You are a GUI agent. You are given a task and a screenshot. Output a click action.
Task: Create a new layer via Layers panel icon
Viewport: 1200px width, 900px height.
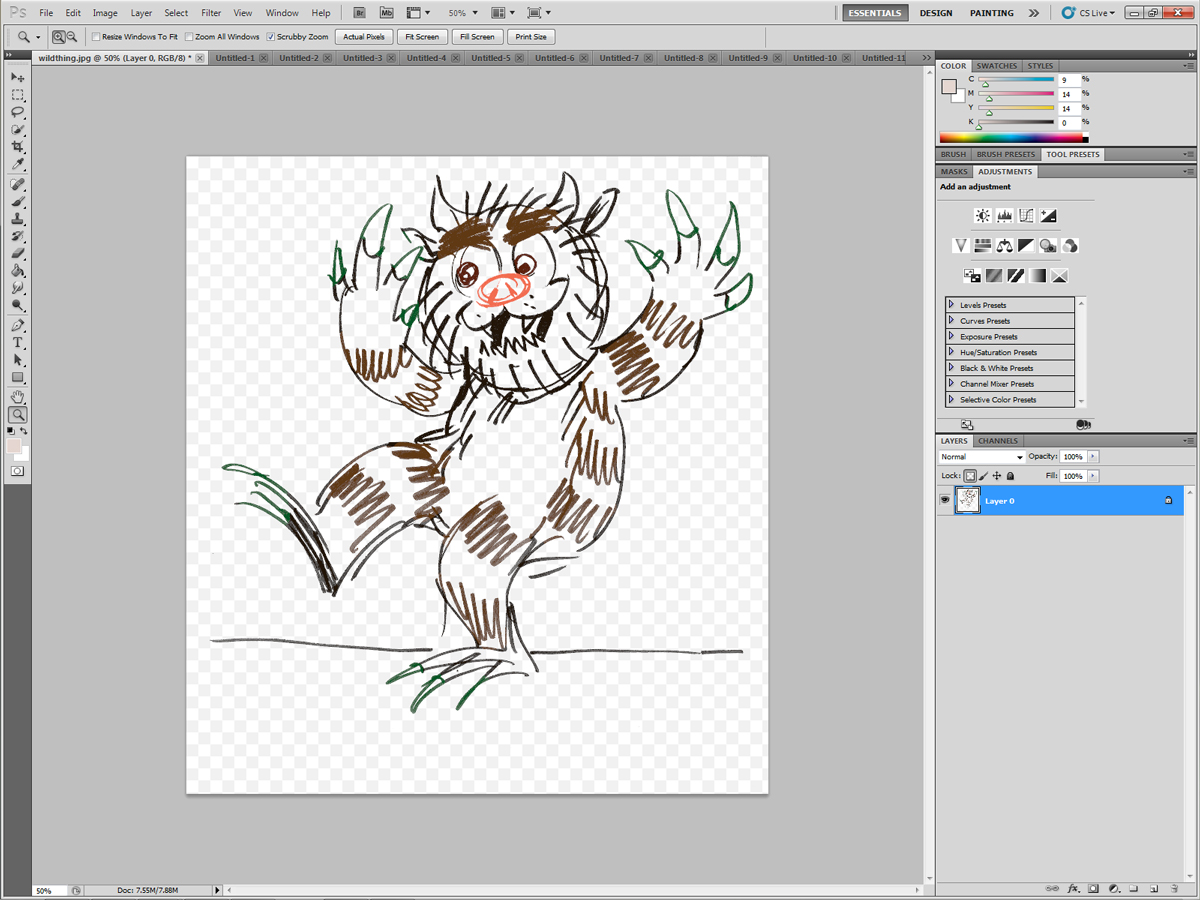(x=1153, y=888)
